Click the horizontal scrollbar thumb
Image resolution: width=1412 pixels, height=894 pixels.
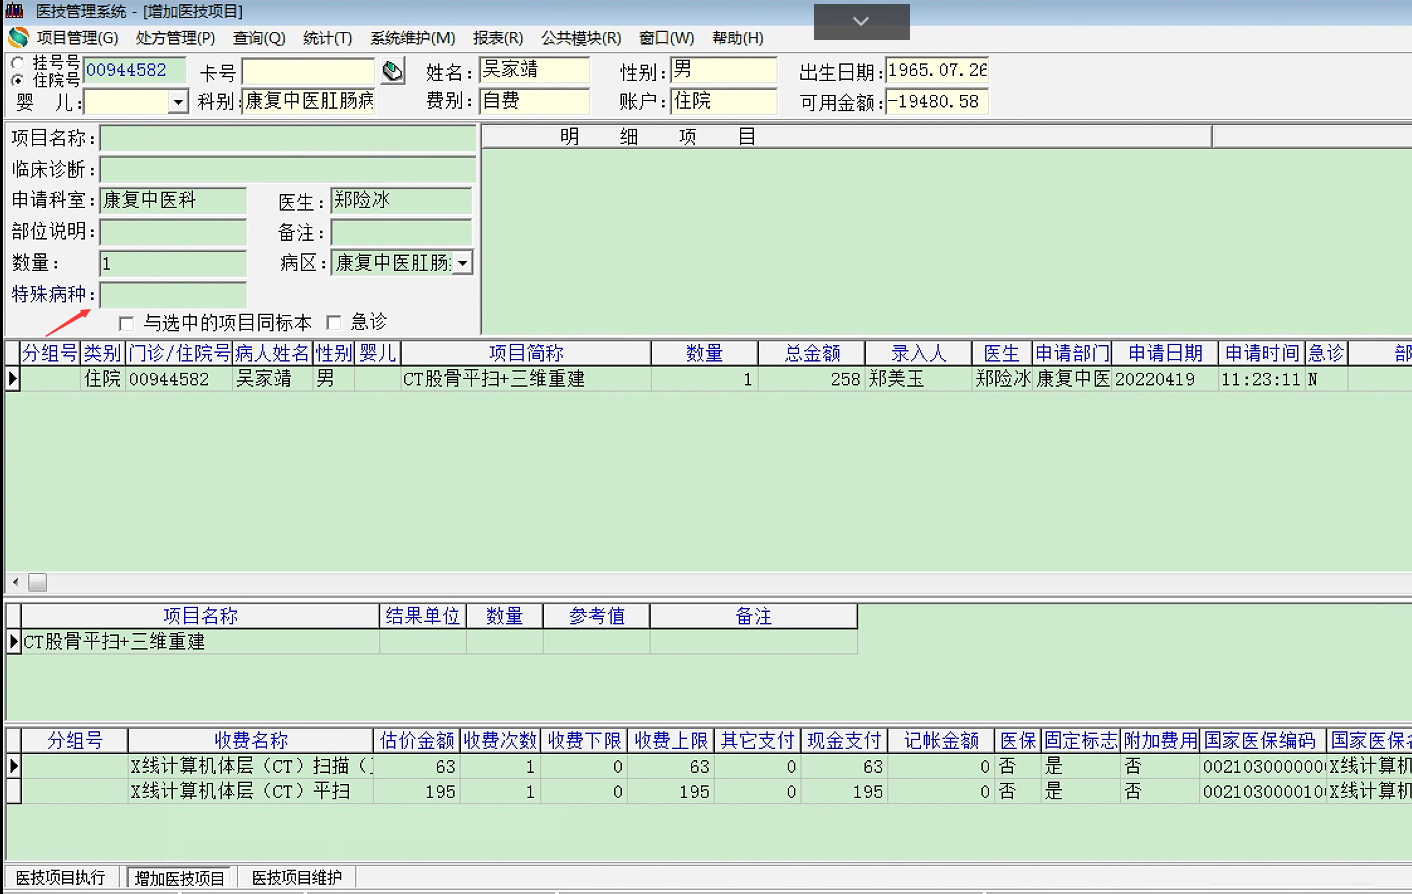[x=38, y=582]
